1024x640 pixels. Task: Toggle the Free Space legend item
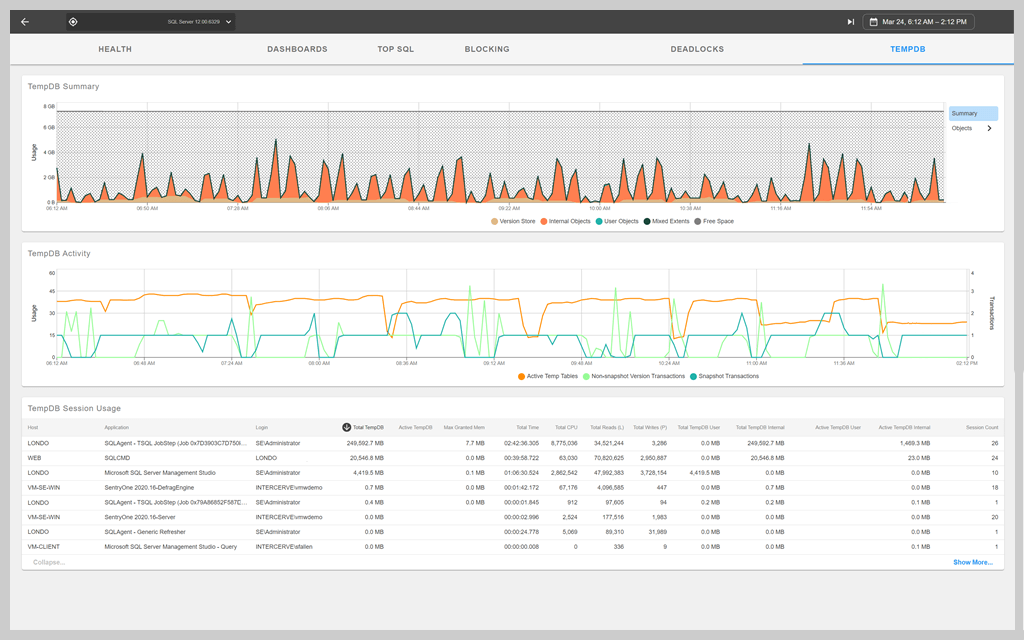[x=711, y=221]
